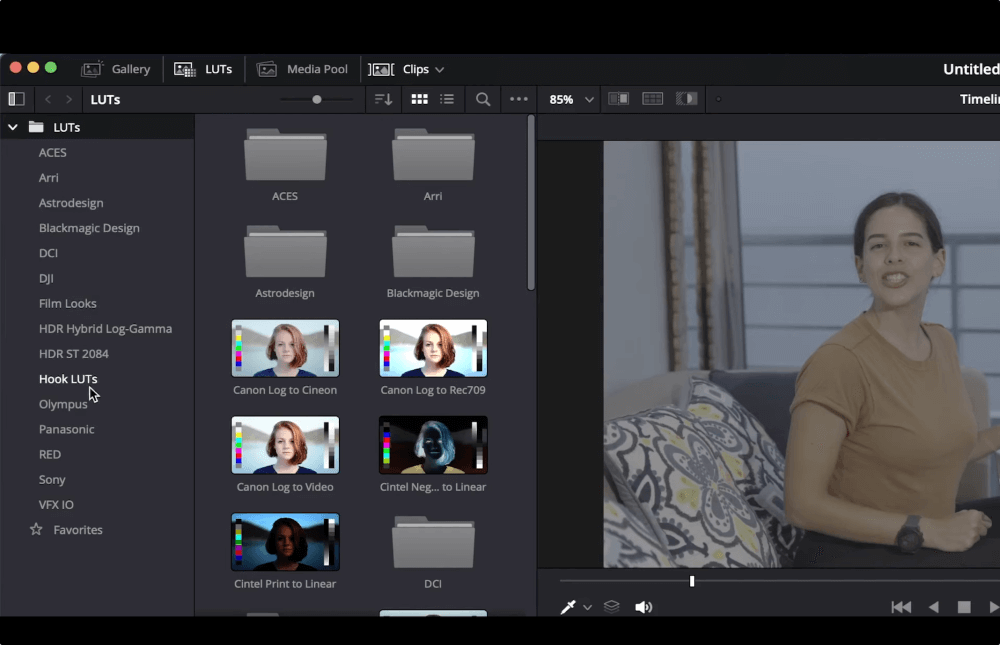Viewport: 1000px width, 645px height.
Task: Select the RED category
Action: 50,454
